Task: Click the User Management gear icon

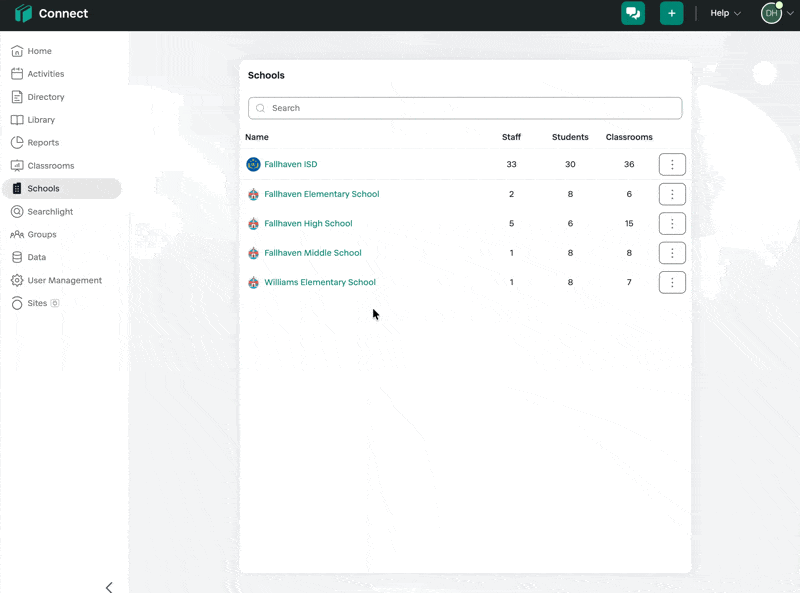Action: pos(17,281)
